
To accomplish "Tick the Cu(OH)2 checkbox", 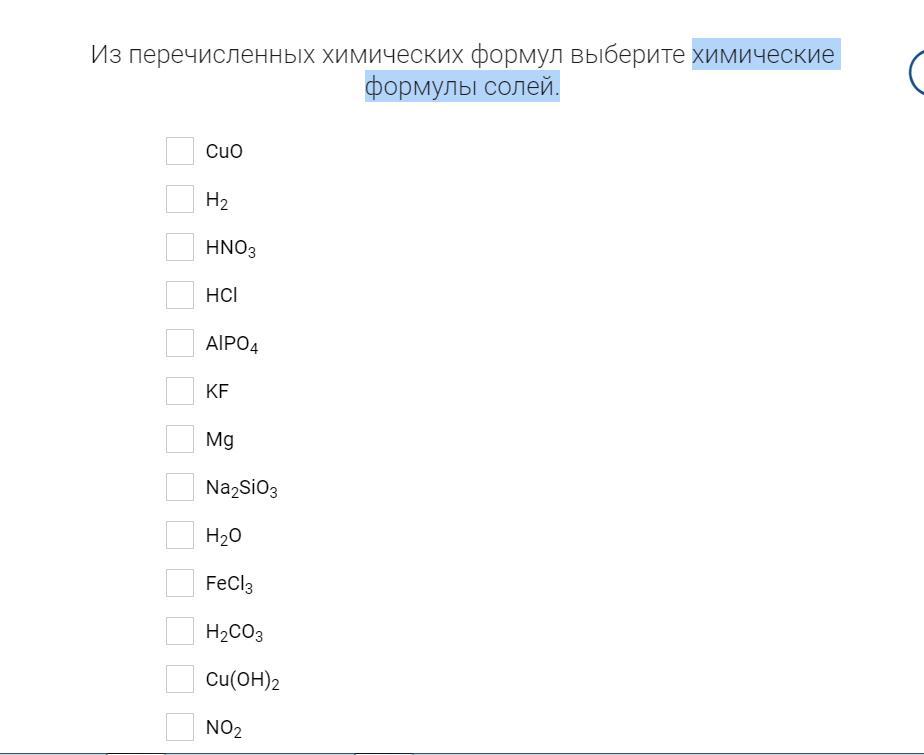I will tap(180, 679).
